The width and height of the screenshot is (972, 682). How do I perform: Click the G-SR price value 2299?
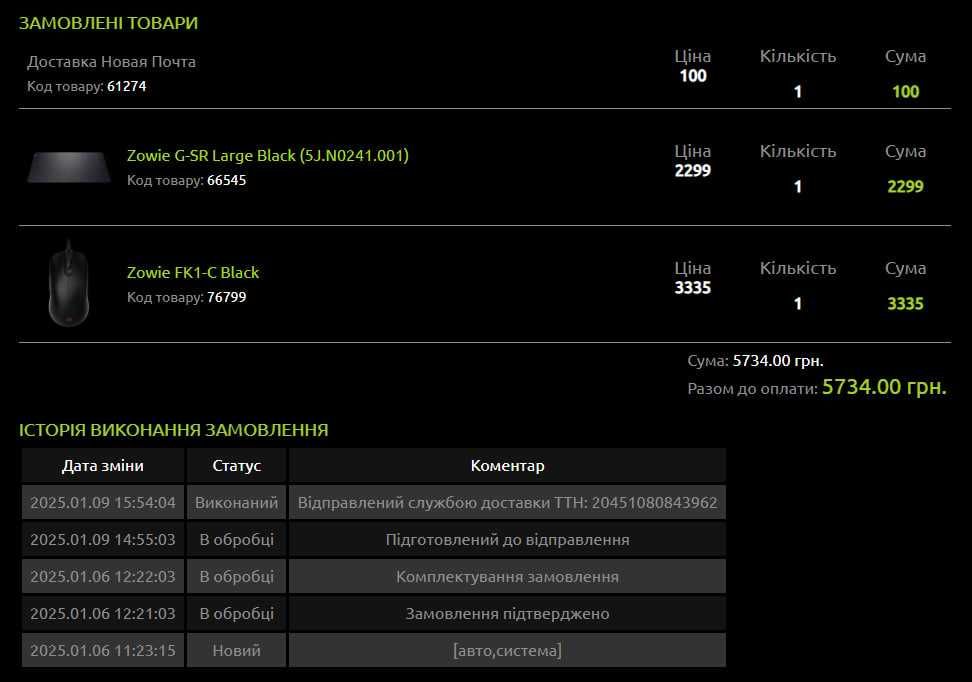pos(693,170)
